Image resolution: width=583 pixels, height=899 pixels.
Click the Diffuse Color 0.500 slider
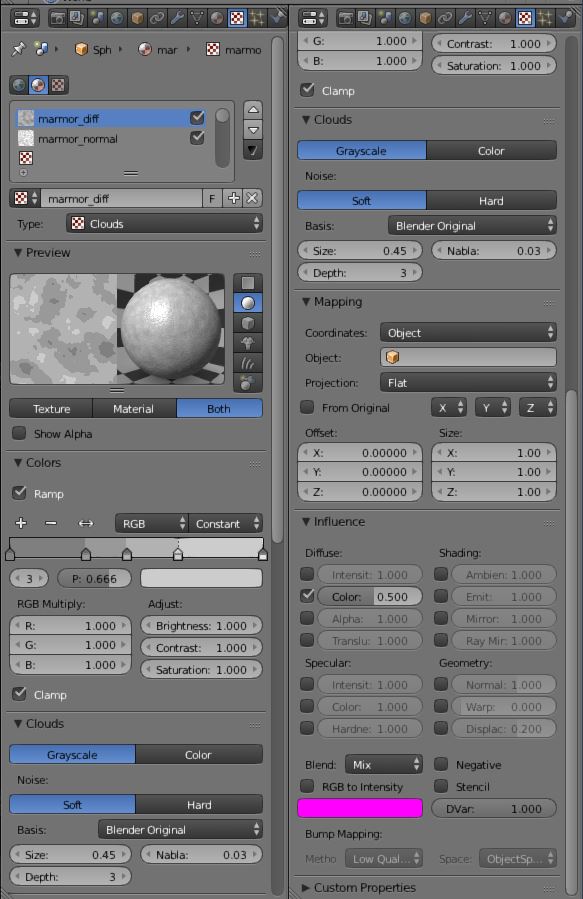(370, 596)
